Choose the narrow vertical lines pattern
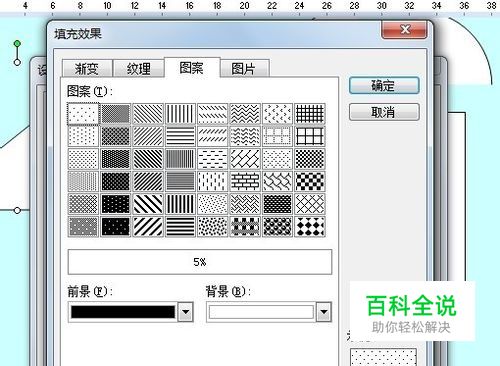Screen dimensions: 500x366 [x=180, y=159]
